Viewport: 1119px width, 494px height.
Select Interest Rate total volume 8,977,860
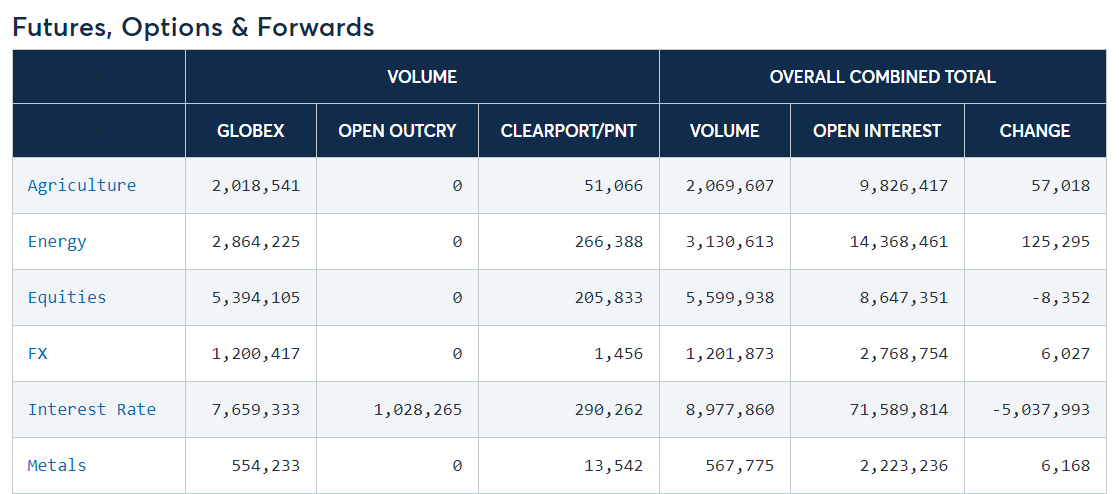coord(729,409)
